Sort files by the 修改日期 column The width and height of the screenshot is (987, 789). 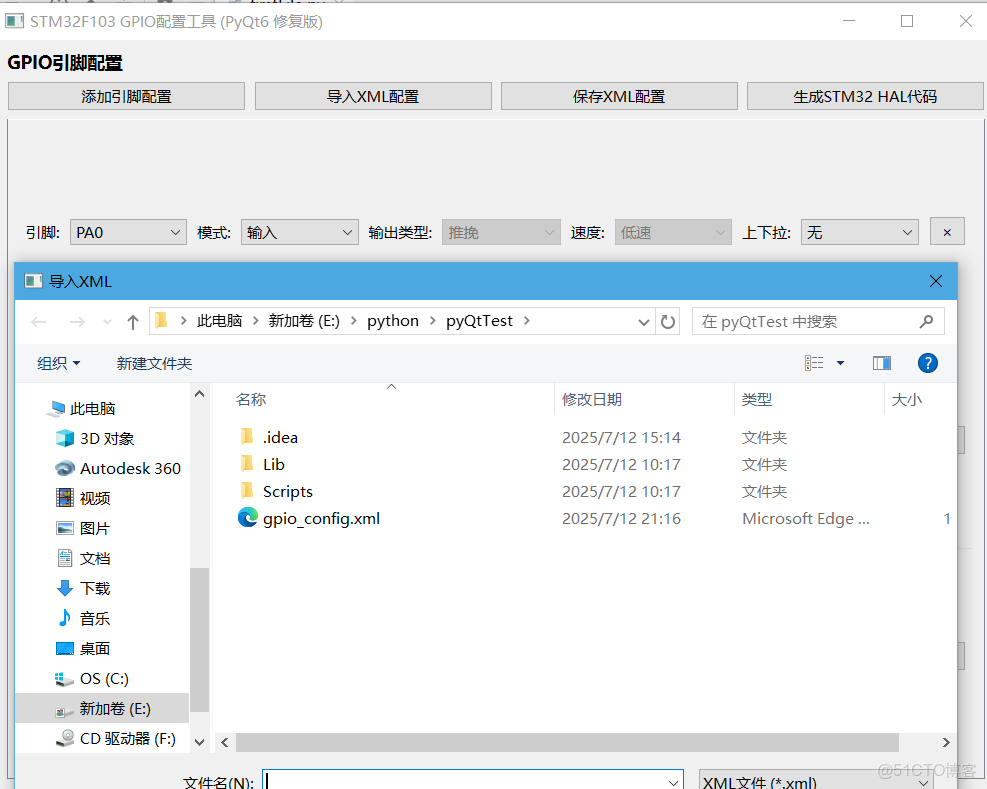594,399
